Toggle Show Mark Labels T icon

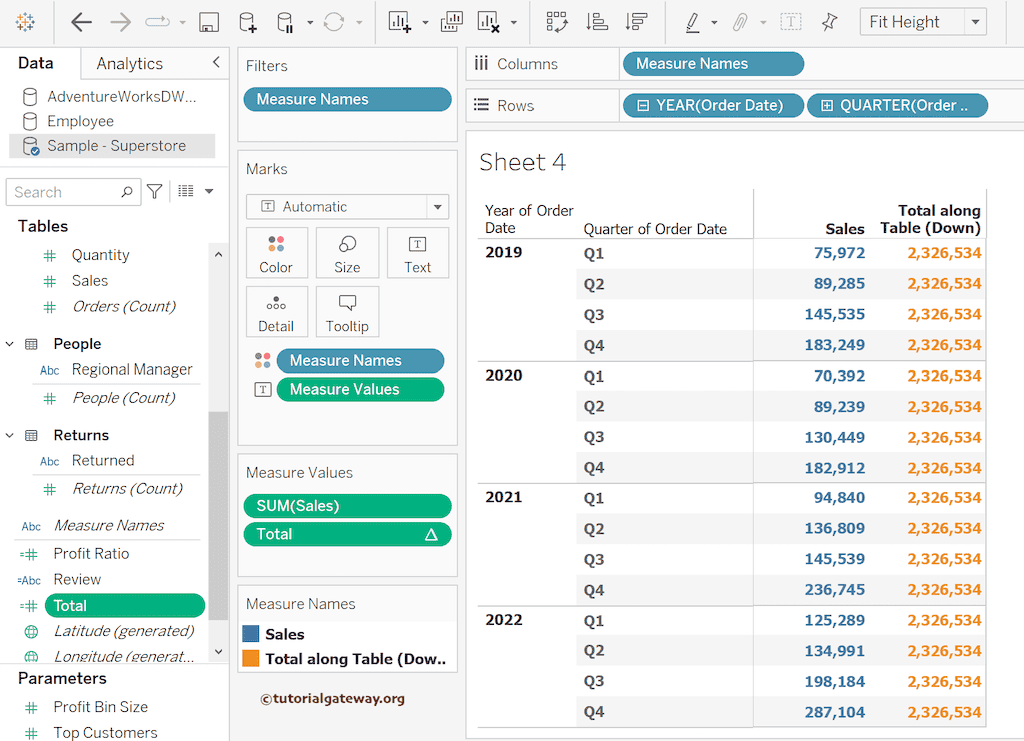point(790,22)
